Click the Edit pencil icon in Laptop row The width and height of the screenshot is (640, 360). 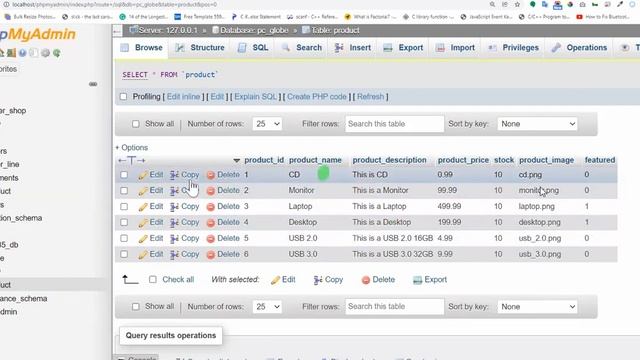tap(143, 207)
